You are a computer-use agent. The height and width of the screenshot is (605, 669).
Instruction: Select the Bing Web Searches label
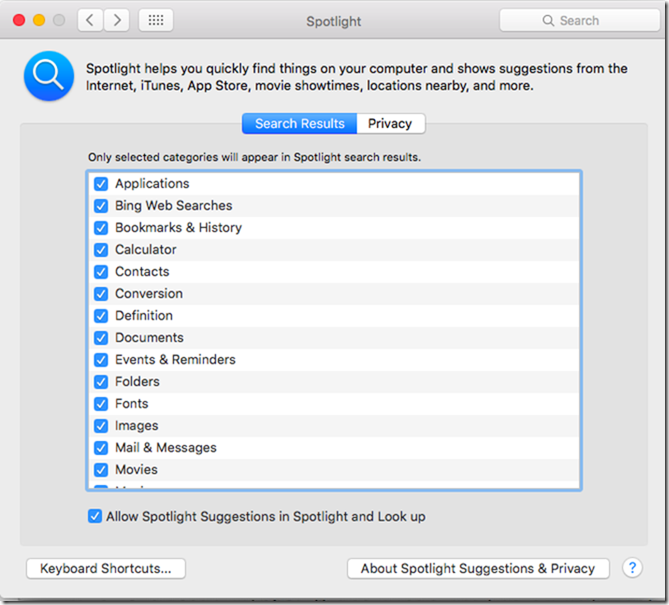point(174,206)
